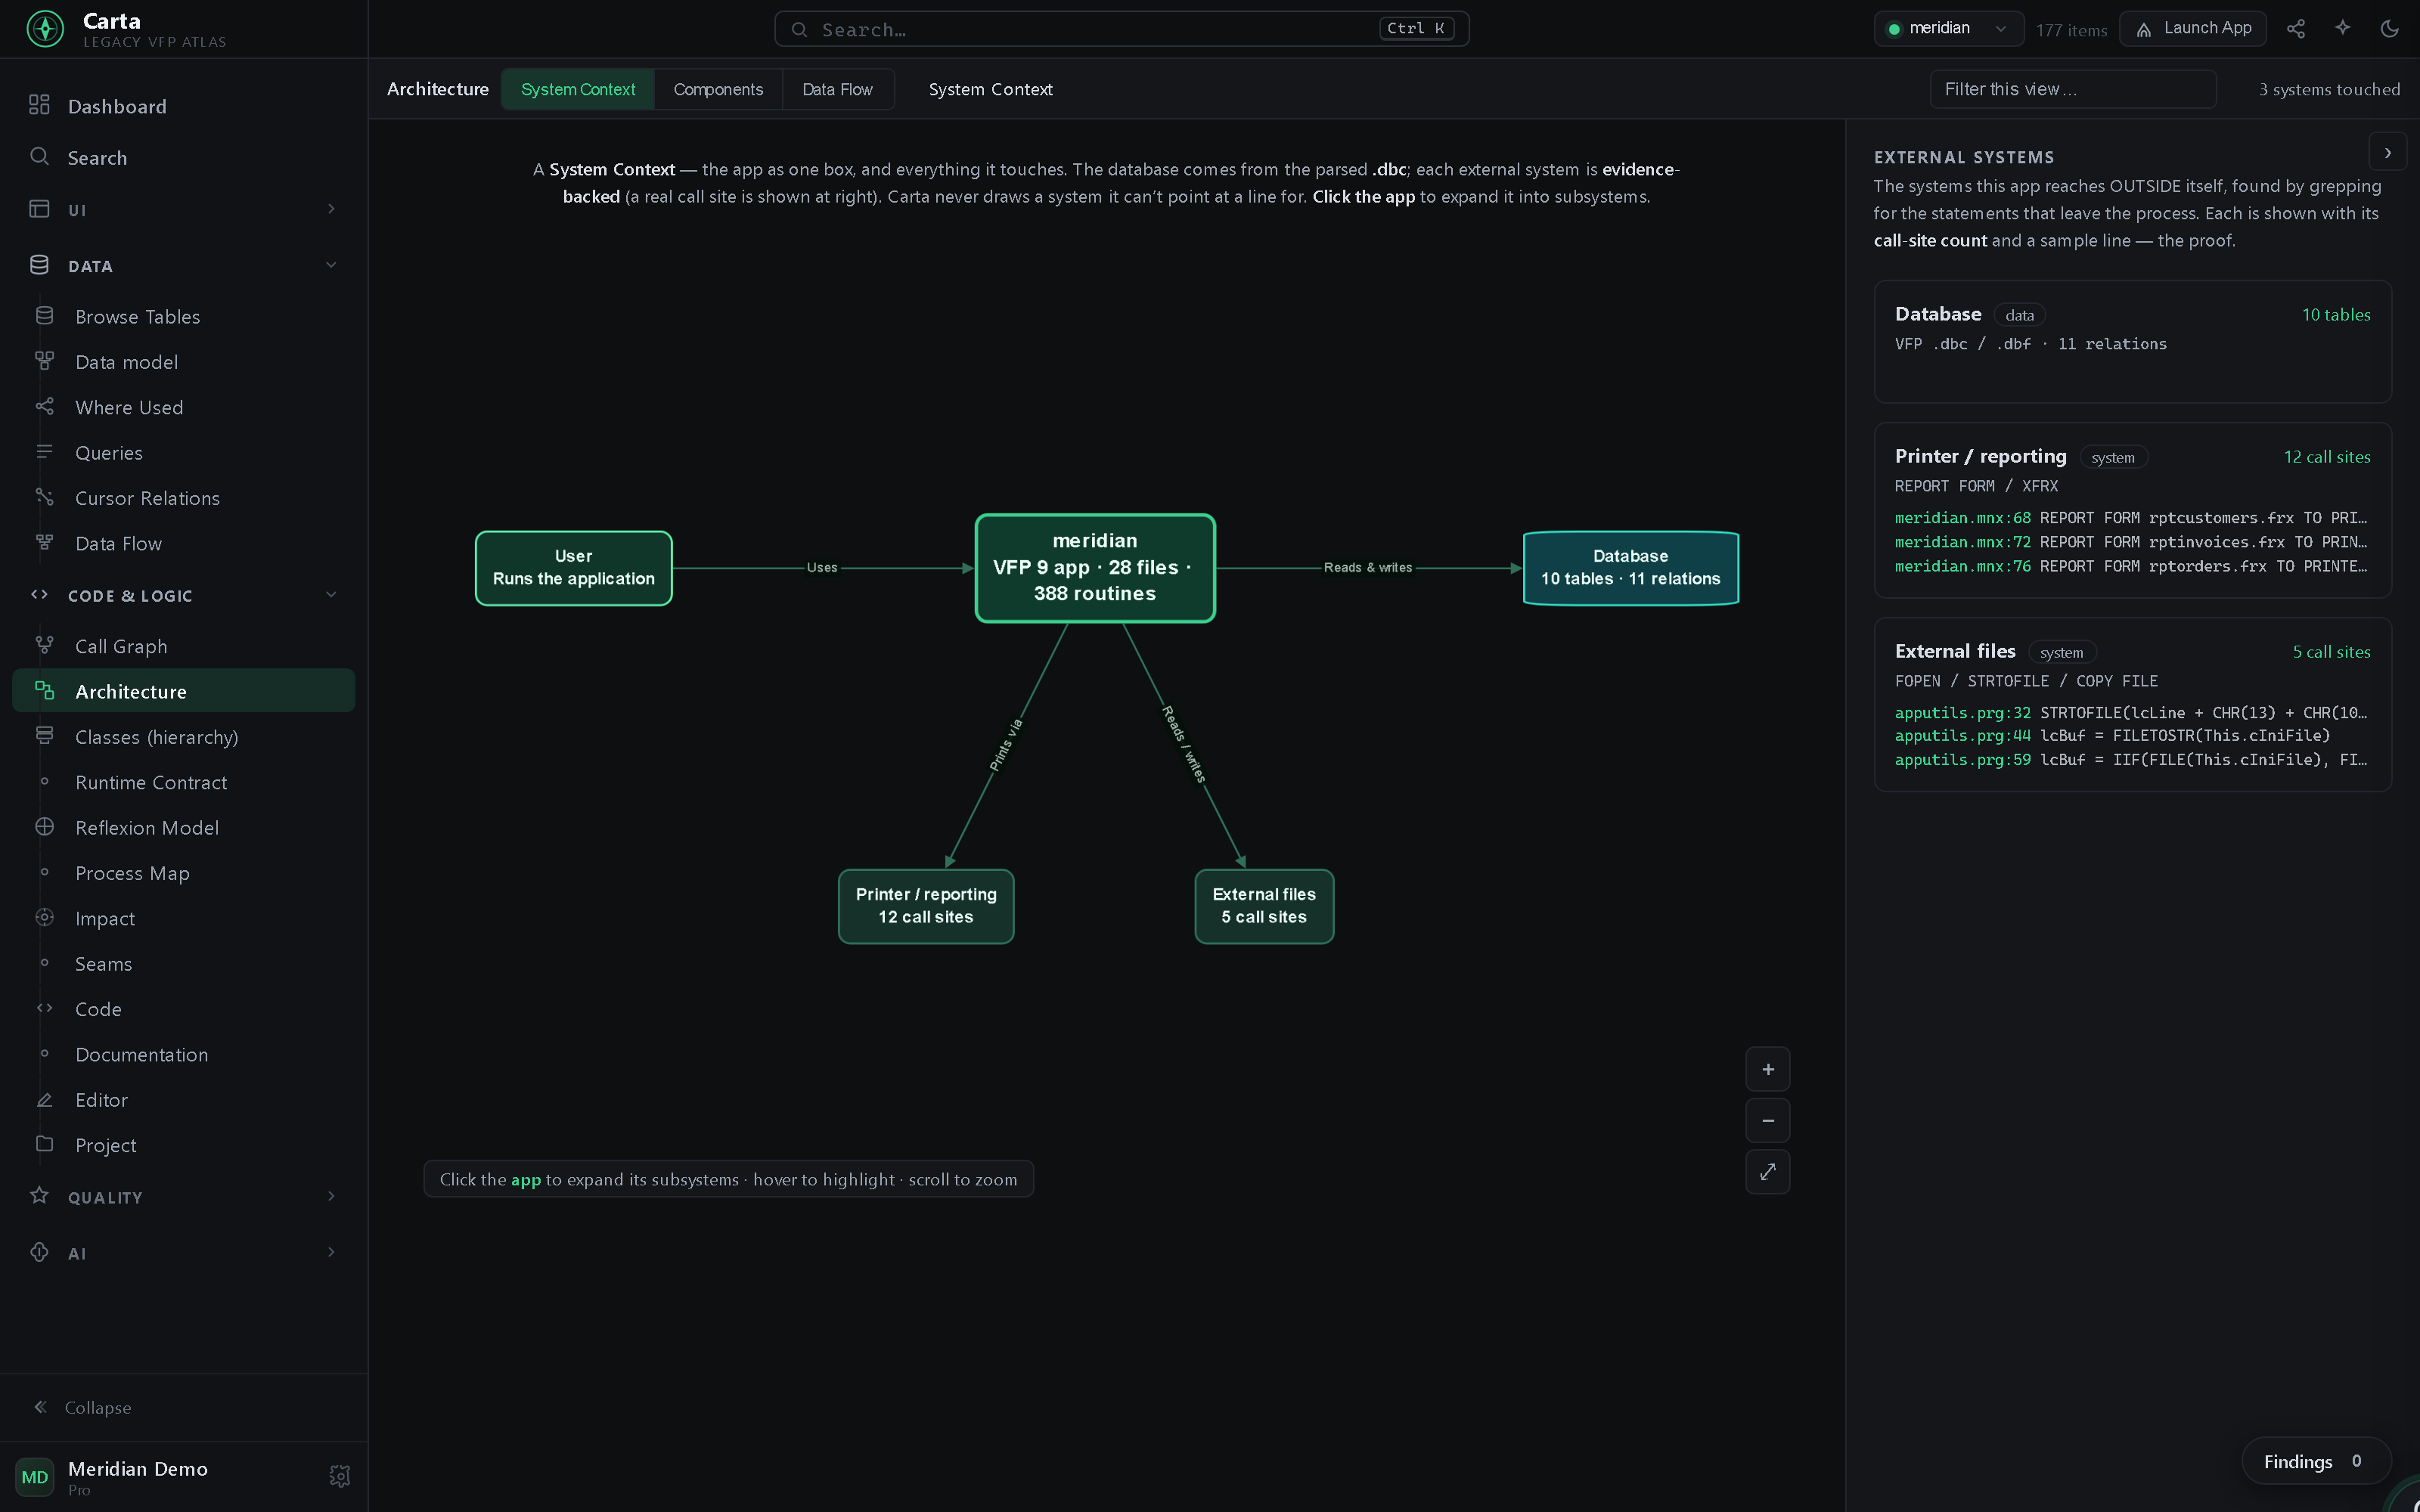Open Process Map in sidebar
2420x1512 pixels.
(183, 873)
